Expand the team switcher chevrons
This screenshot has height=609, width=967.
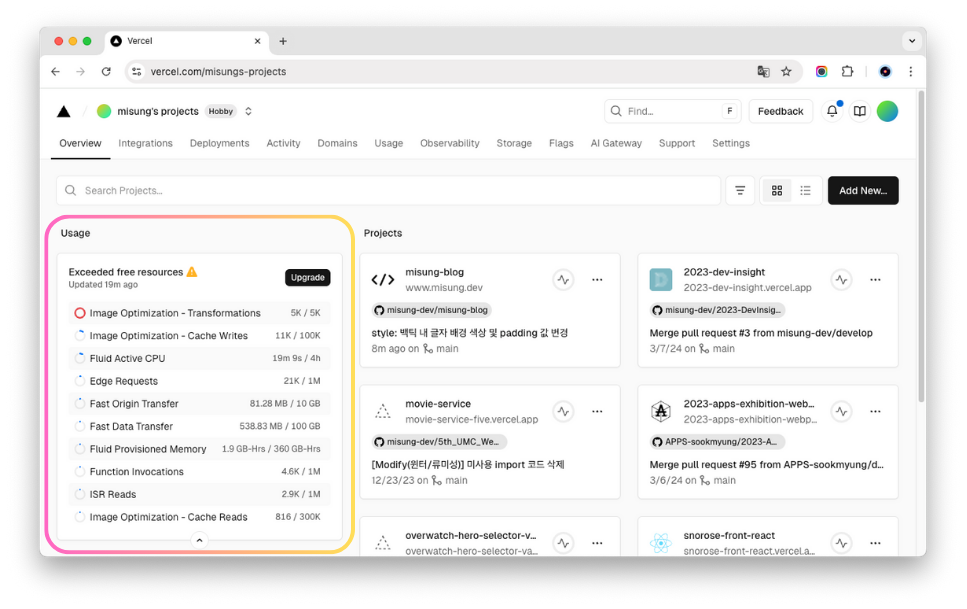click(x=249, y=111)
